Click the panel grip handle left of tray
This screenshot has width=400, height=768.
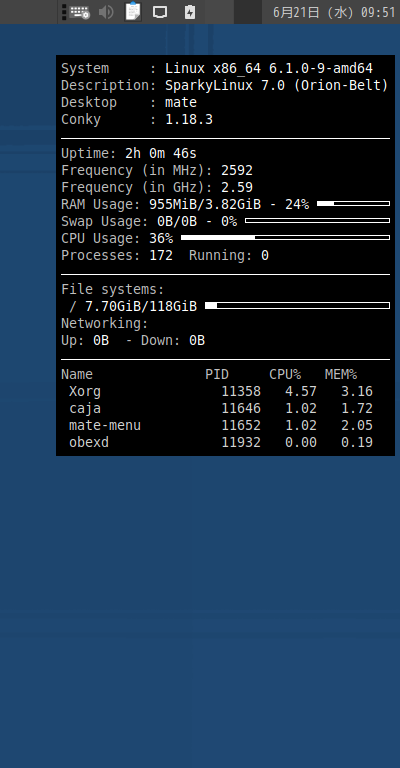[64, 12]
